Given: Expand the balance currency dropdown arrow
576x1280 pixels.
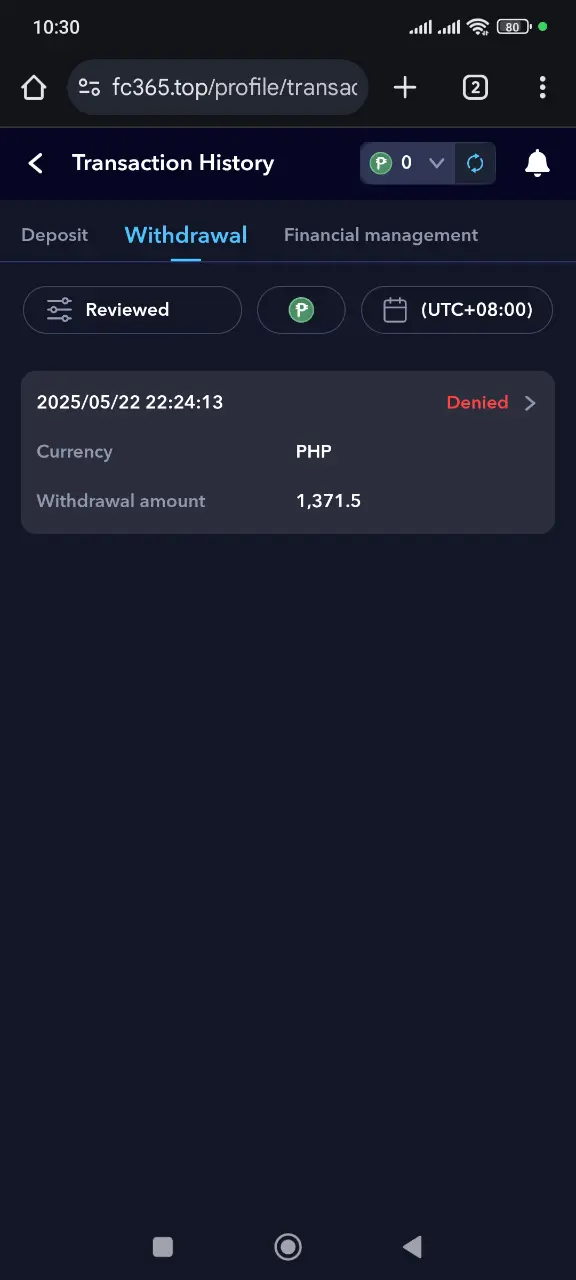Looking at the screenshot, I should [x=436, y=163].
